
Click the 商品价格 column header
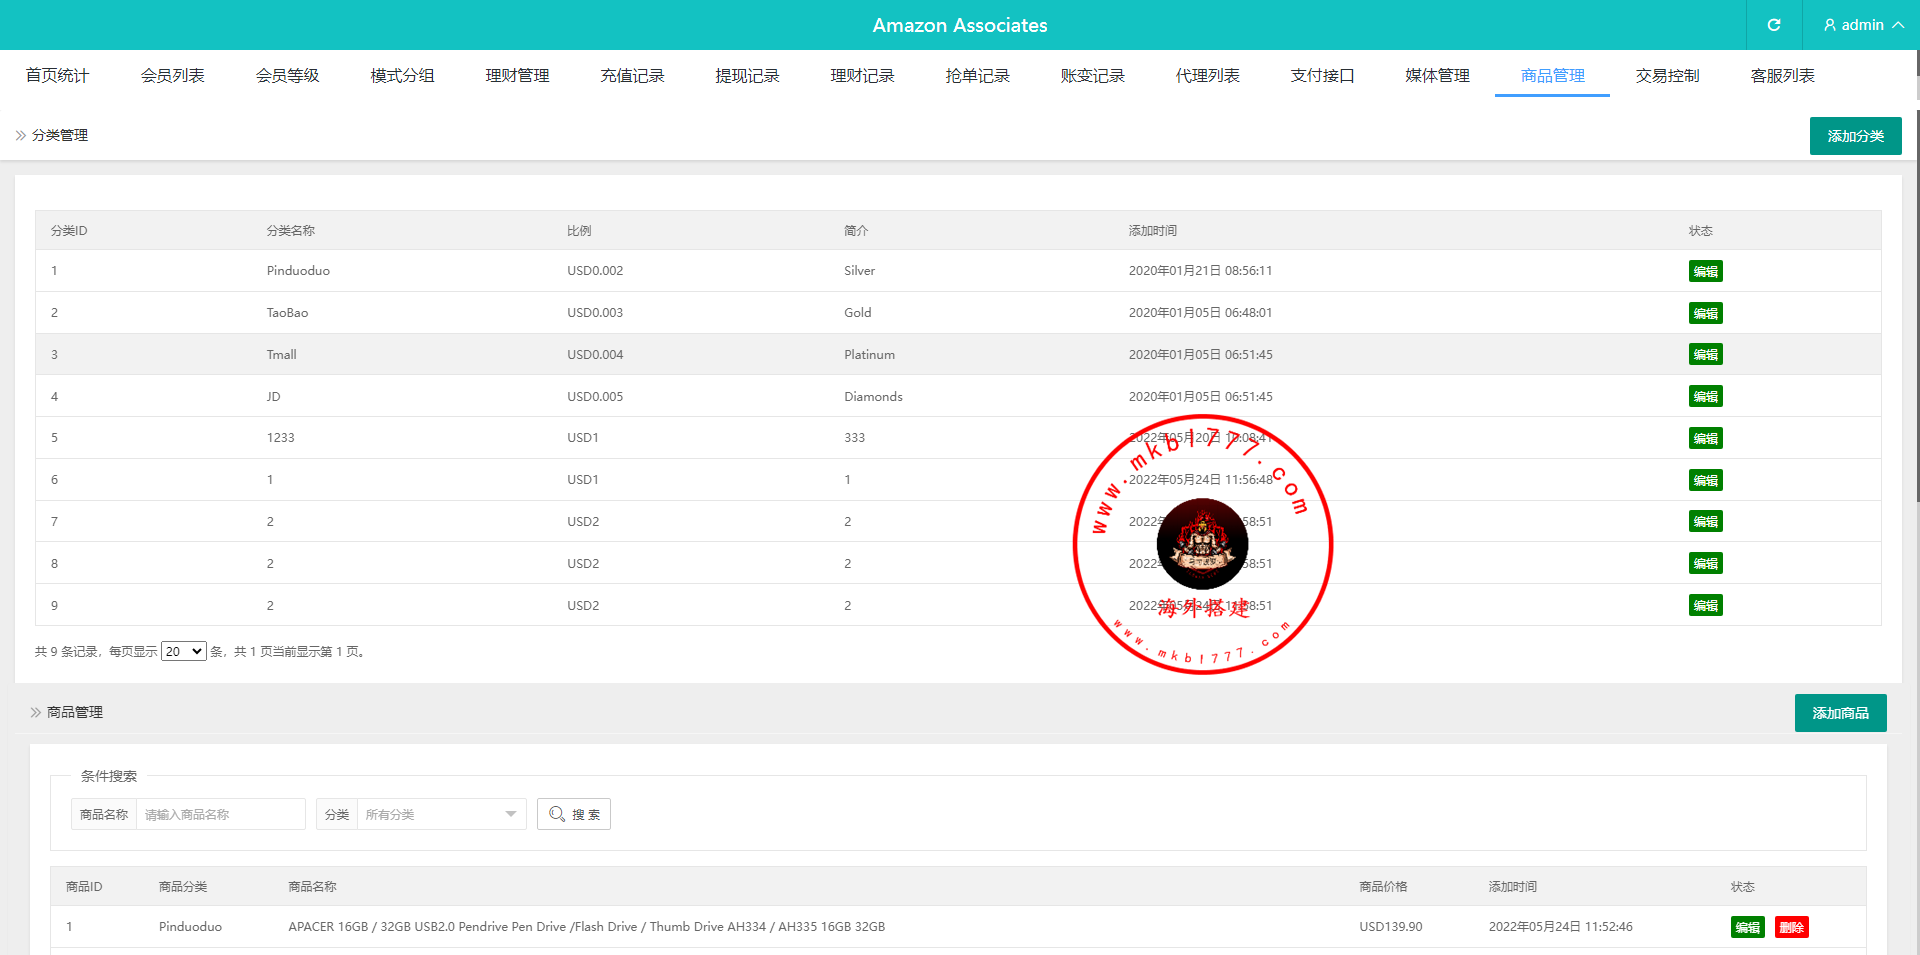pyautogui.click(x=1383, y=886)
